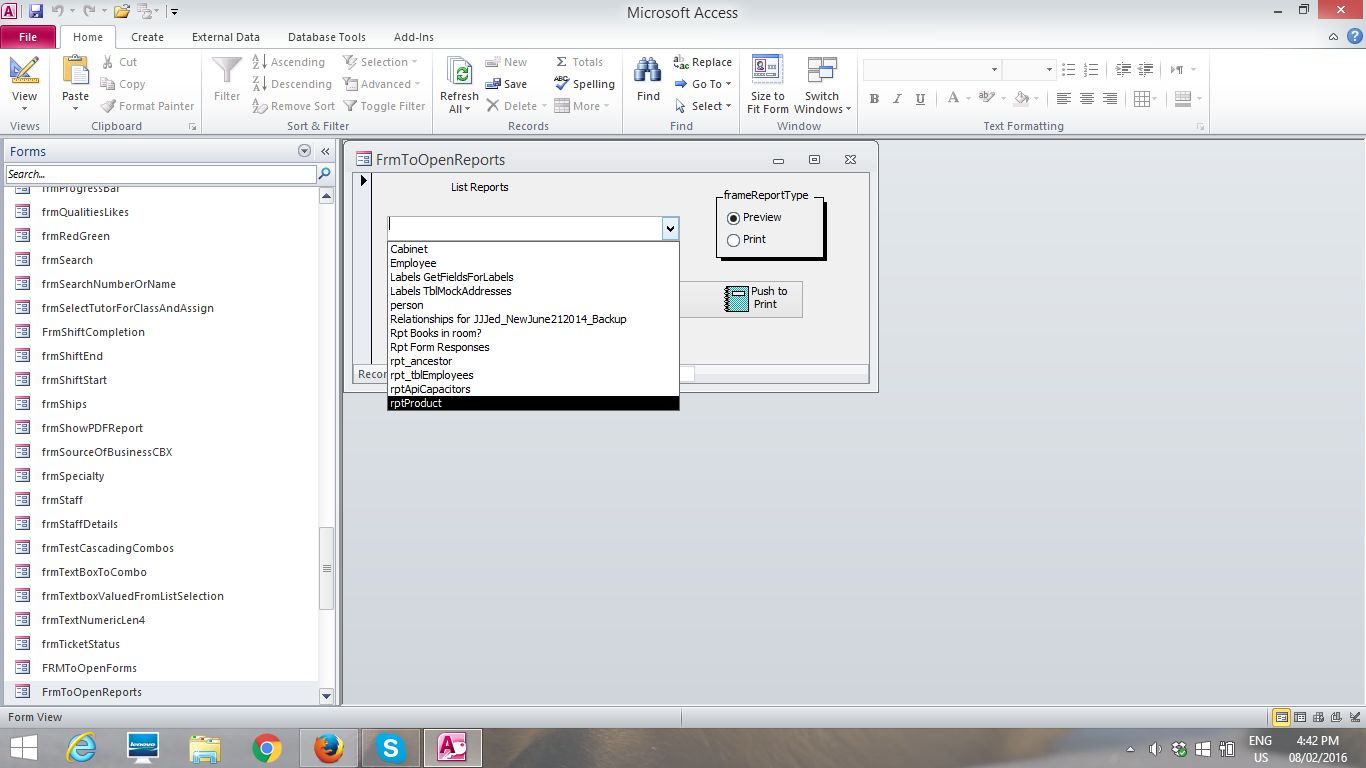This screenshot has height=768, width=1366.
Task: Choose Cabinet from the reports list
Action: (x=533, y=249)
